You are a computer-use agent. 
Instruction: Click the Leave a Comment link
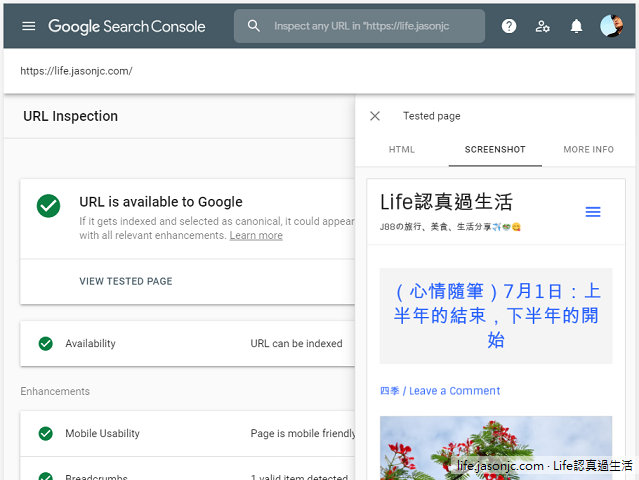[454, 391]
